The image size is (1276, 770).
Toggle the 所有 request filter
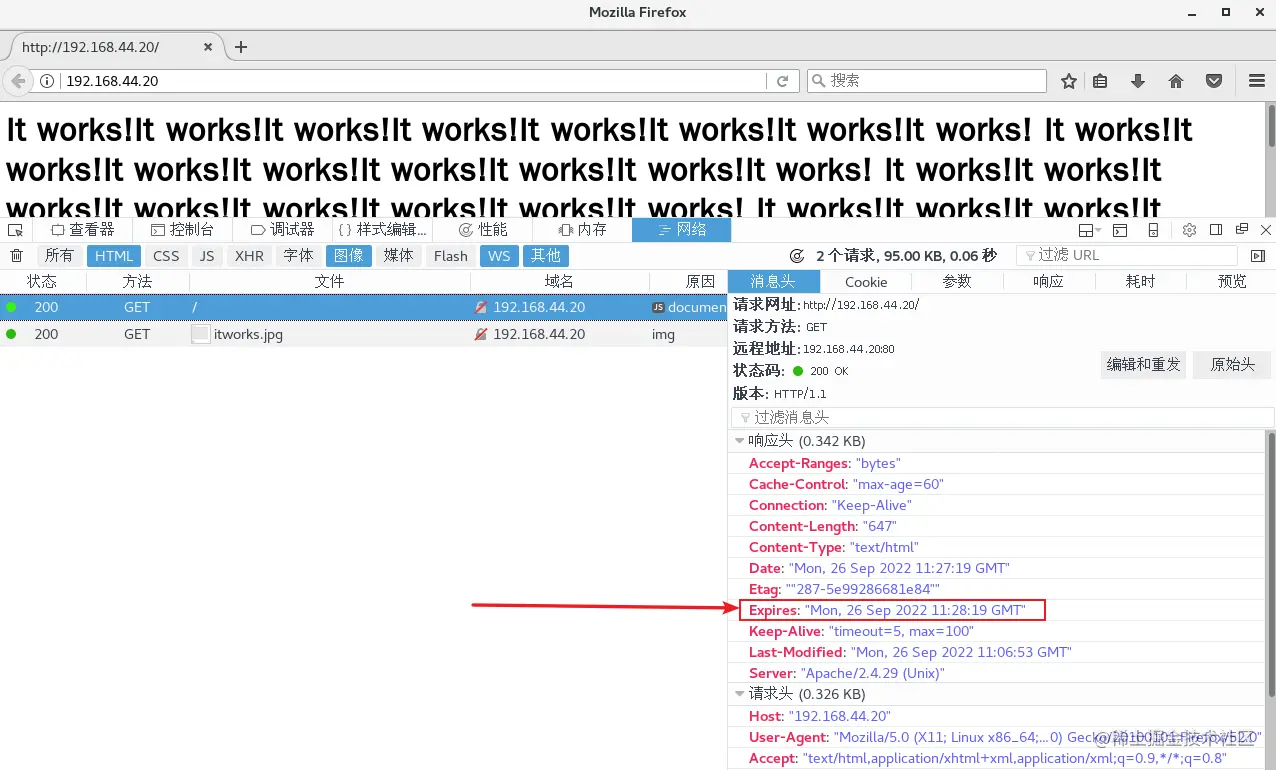click(59, 256)
